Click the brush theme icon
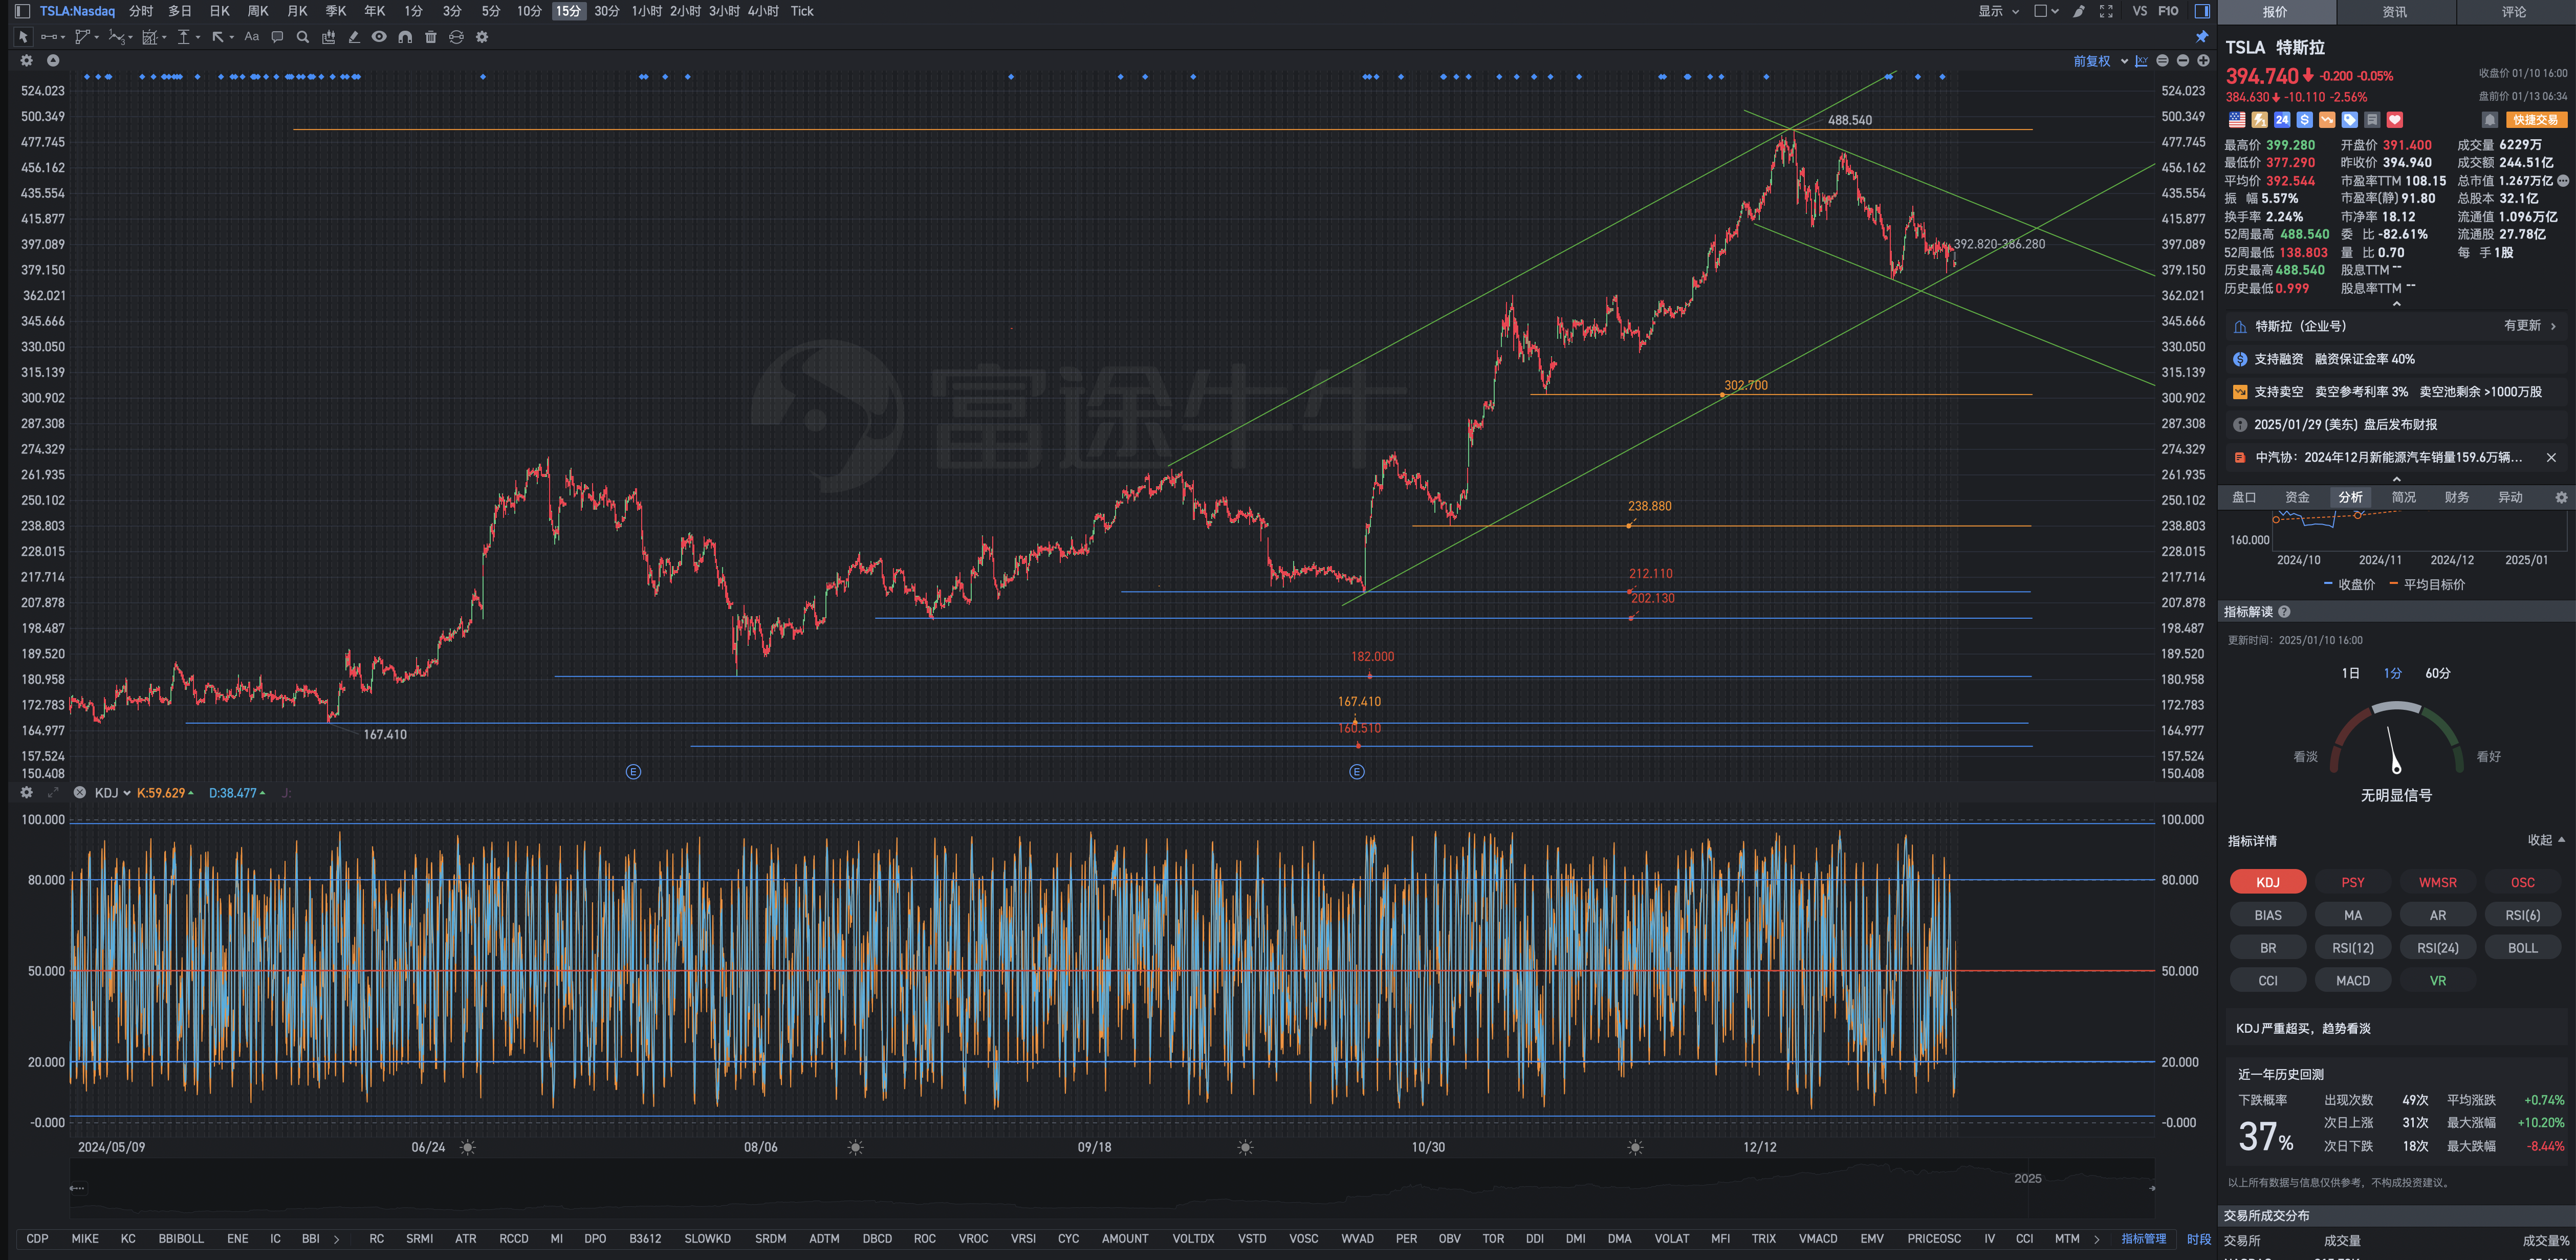This screenshot has height=1260, width=2576. 2078,11
